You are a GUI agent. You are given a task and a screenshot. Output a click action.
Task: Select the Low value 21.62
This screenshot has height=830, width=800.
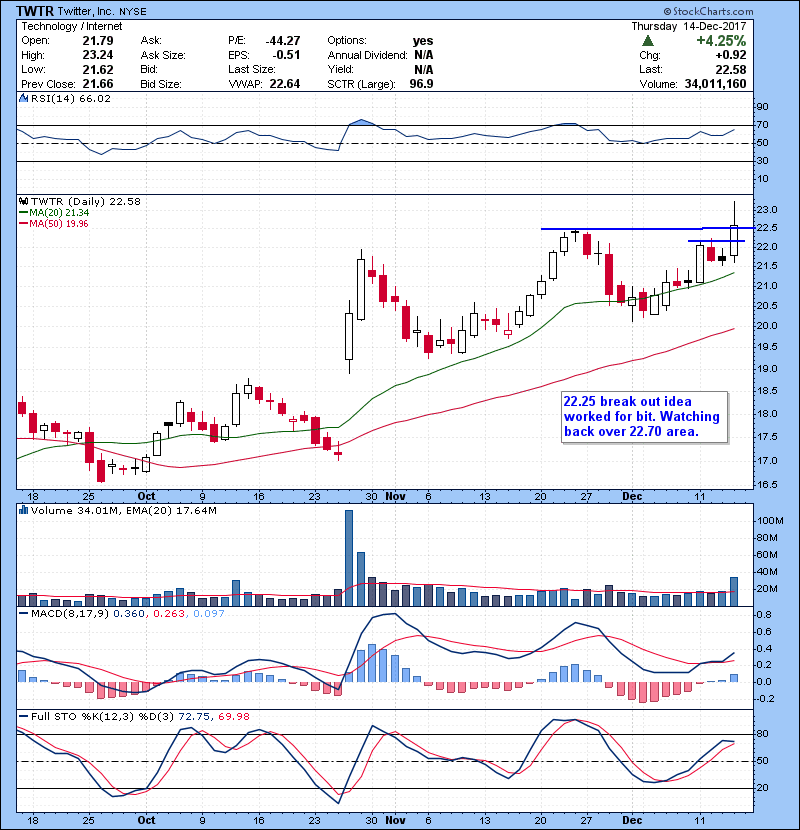coord(98,69)
